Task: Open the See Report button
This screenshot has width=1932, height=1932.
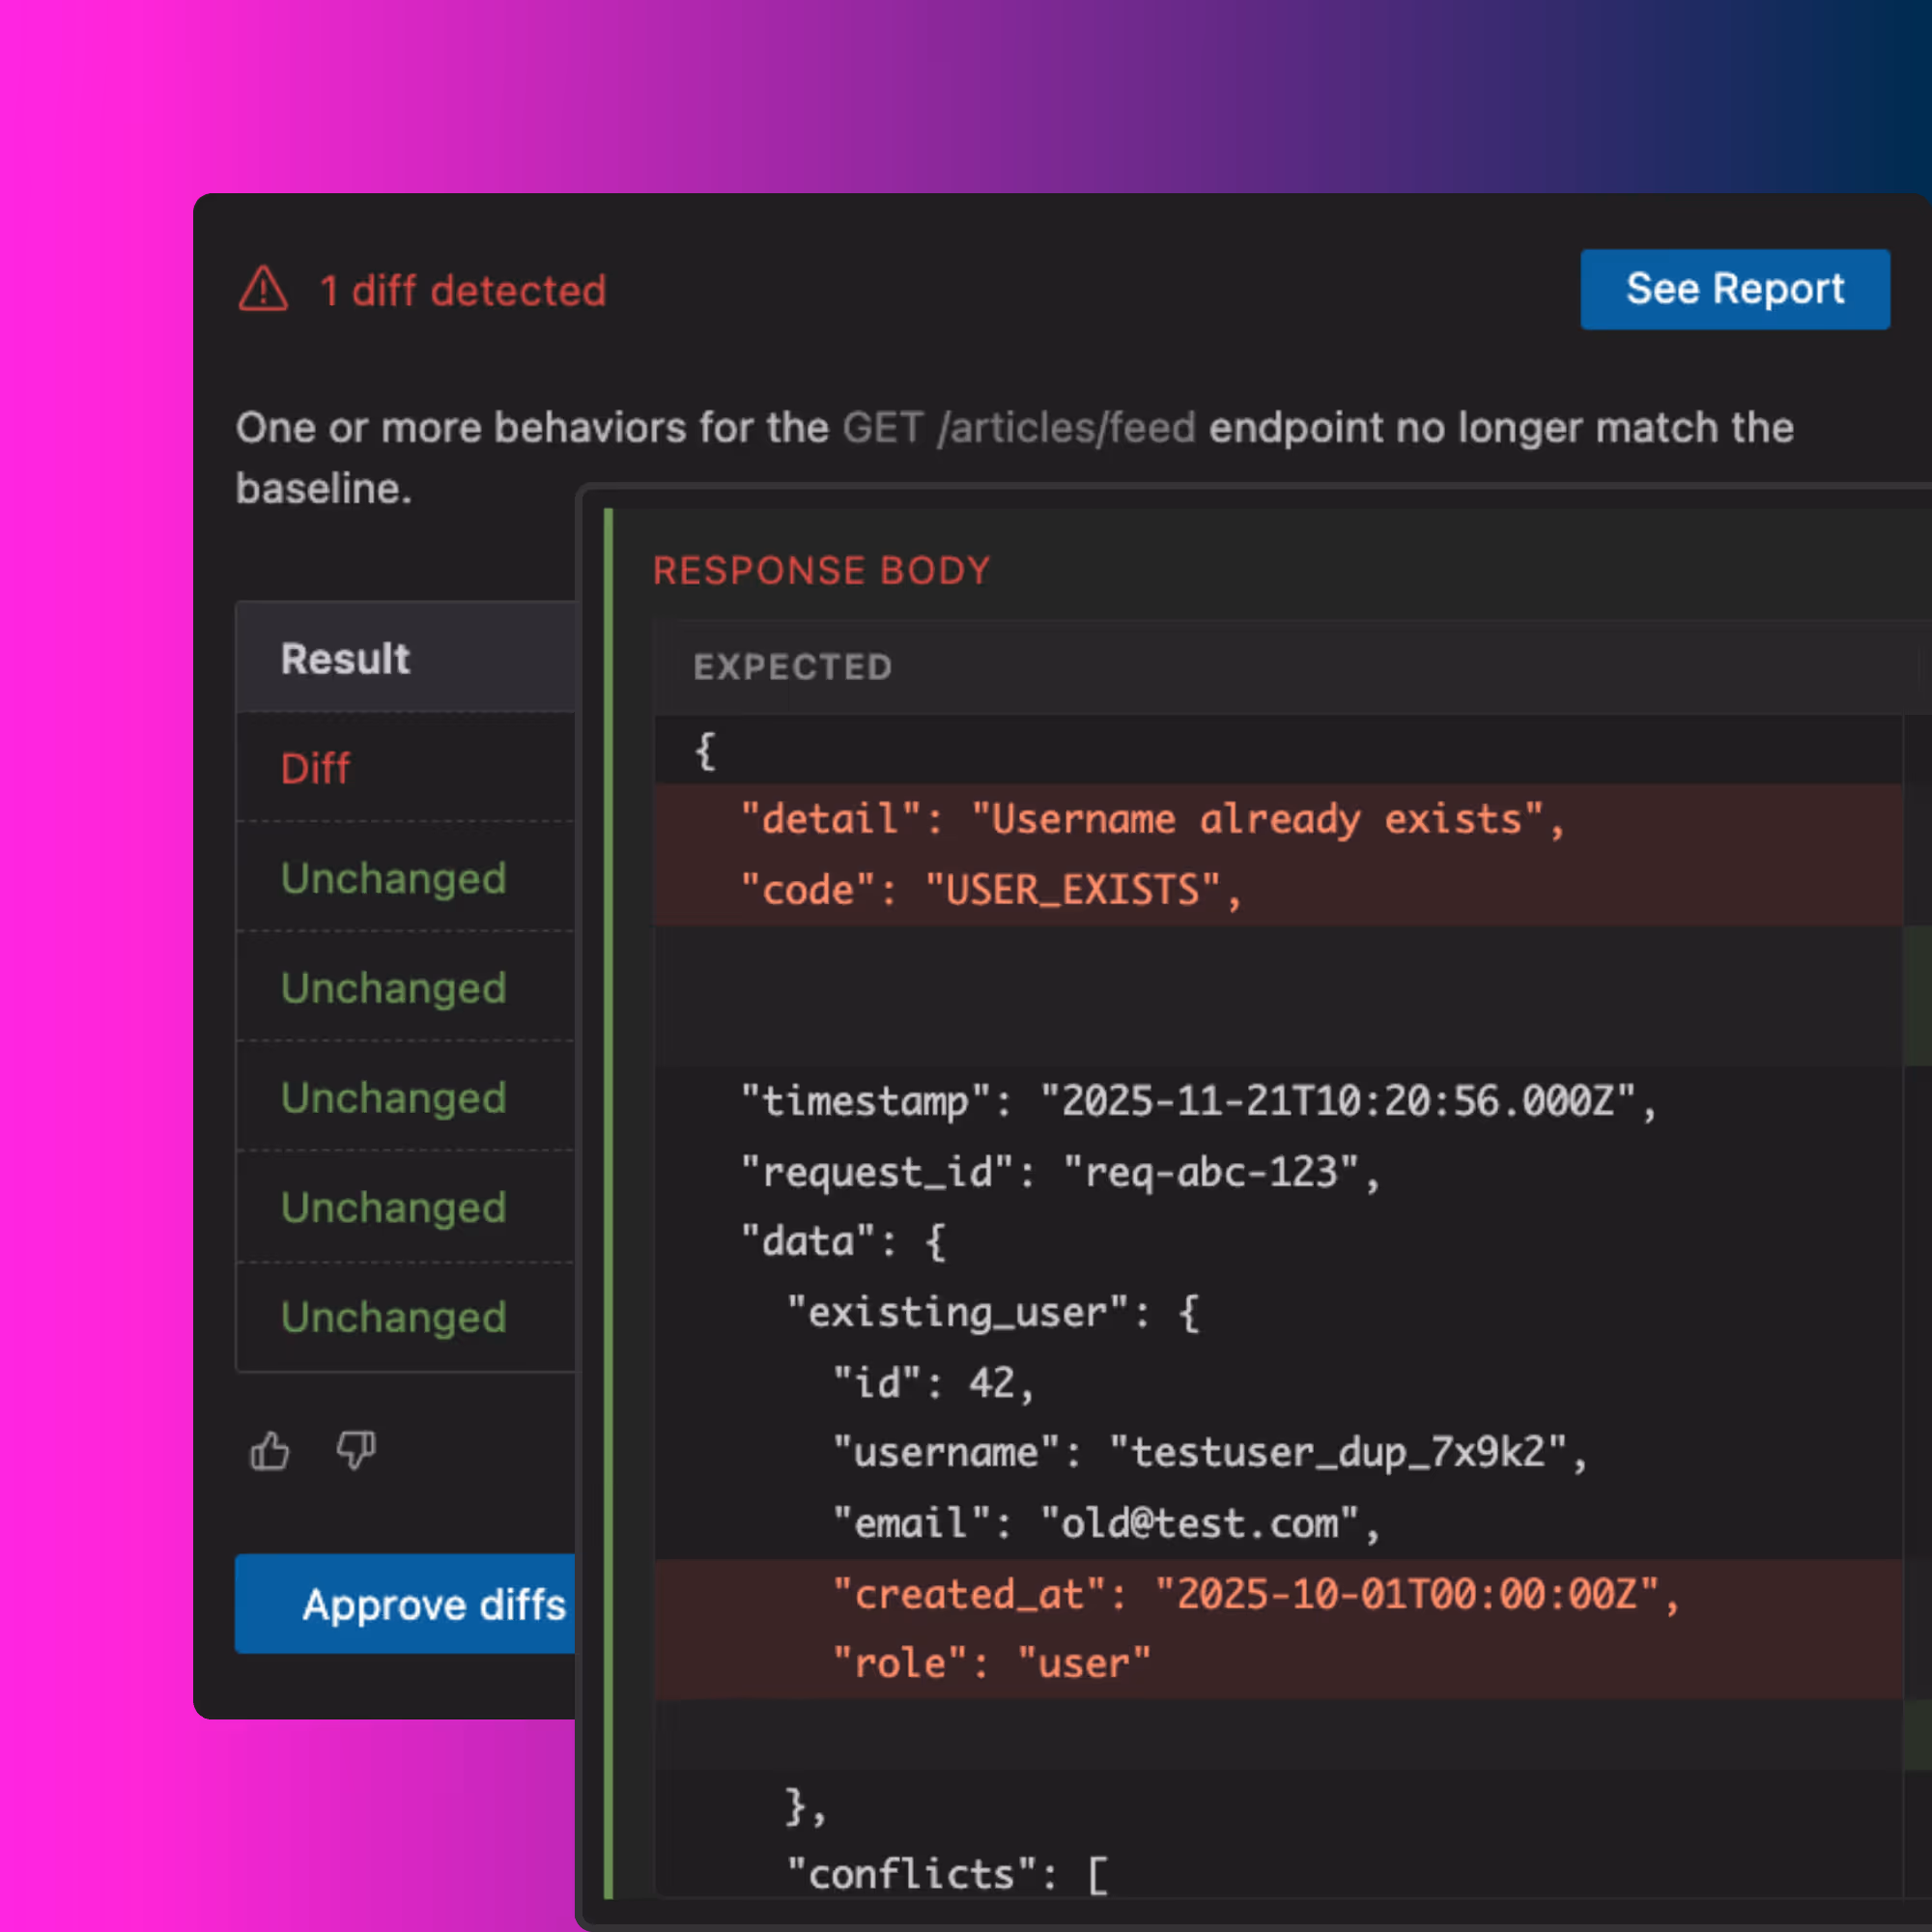Action: pos(1734,289)
